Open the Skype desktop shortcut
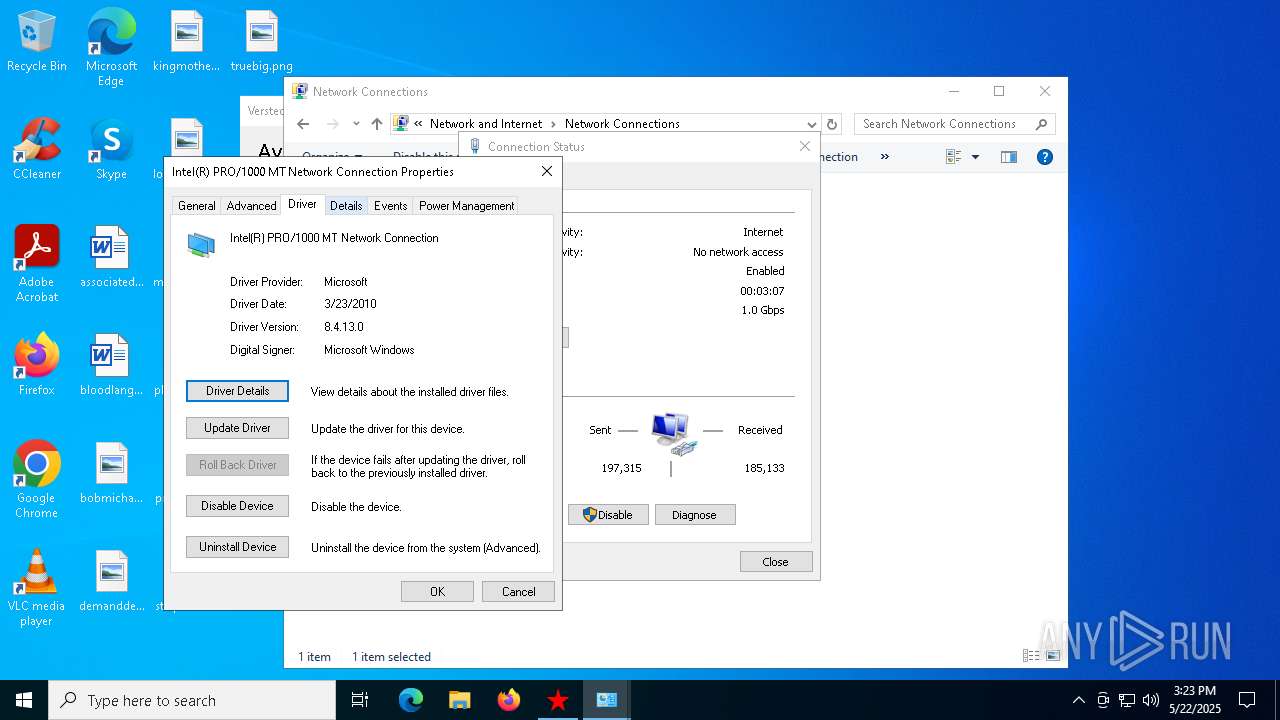1280x720 pixels. [111, 150]
